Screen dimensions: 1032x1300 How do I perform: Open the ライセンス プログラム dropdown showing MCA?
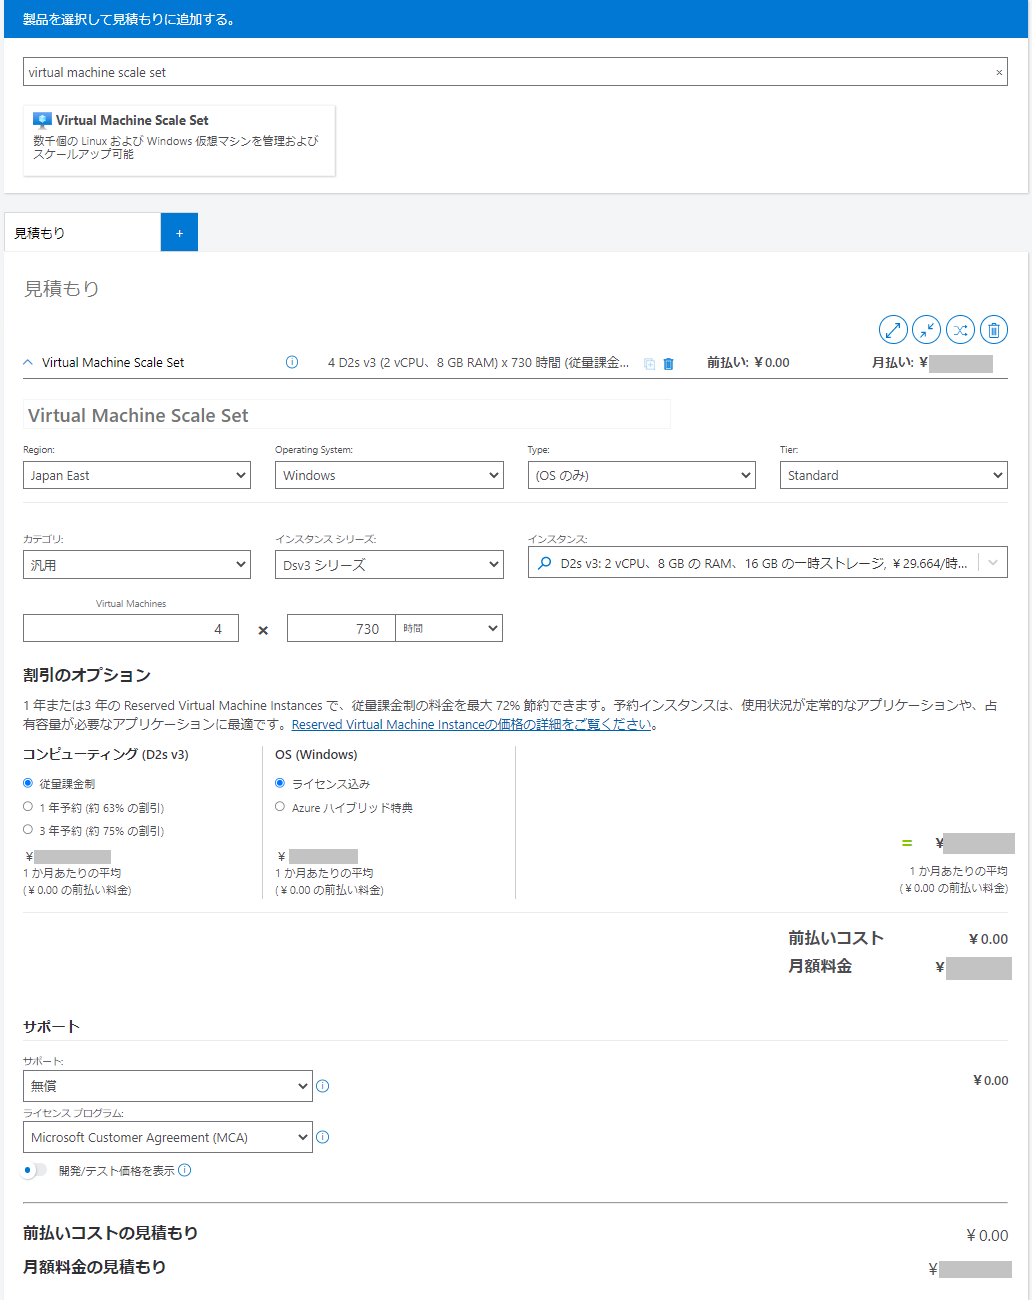pos(168,1137)
